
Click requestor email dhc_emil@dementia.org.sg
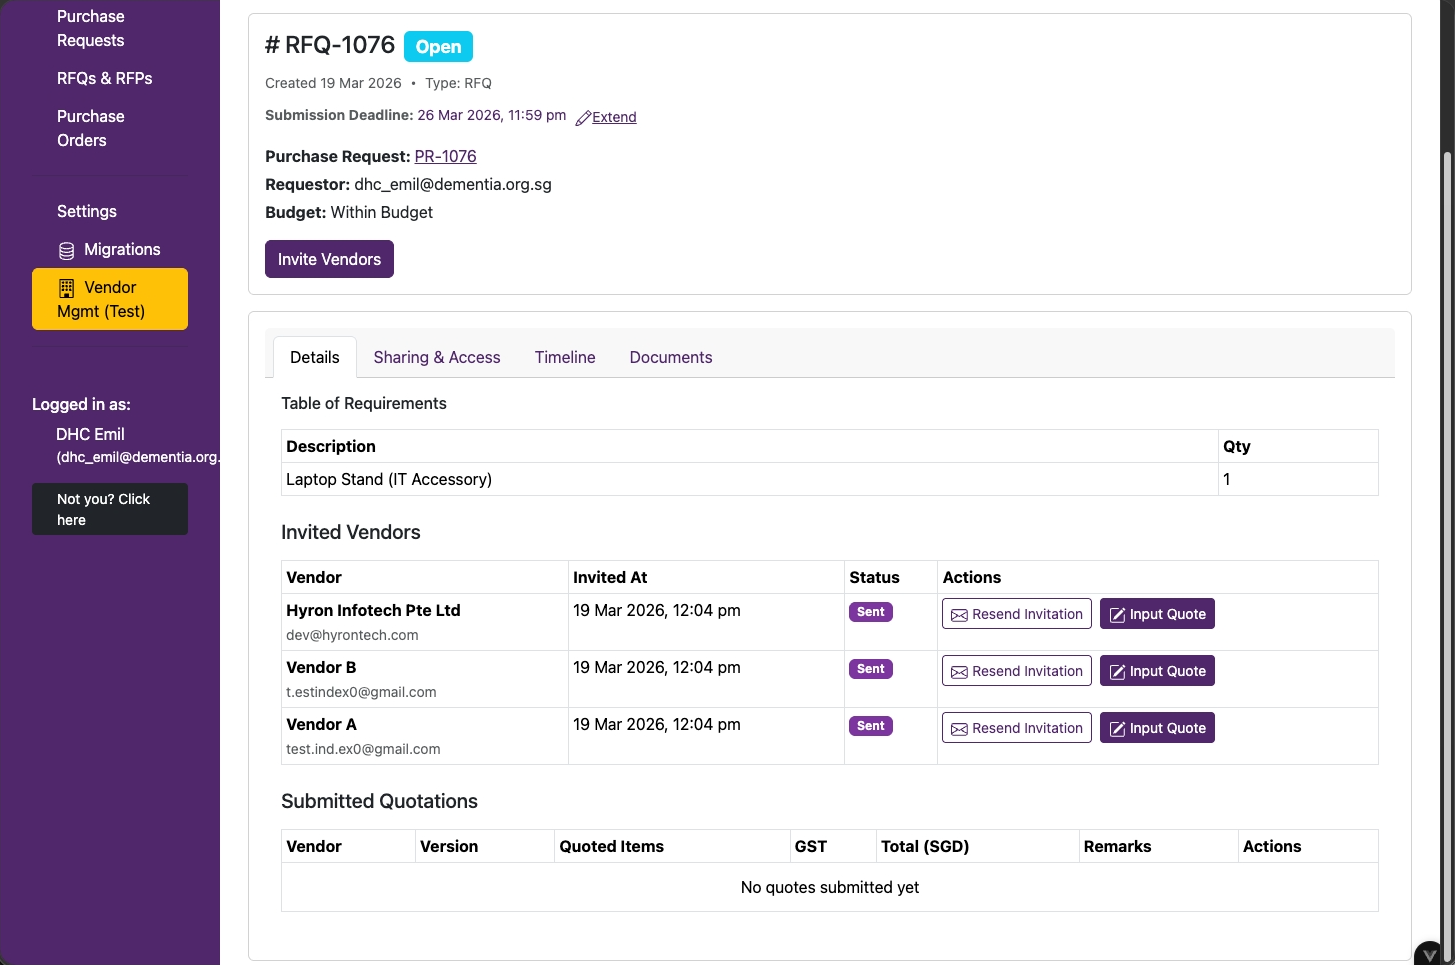click(453, 184)
